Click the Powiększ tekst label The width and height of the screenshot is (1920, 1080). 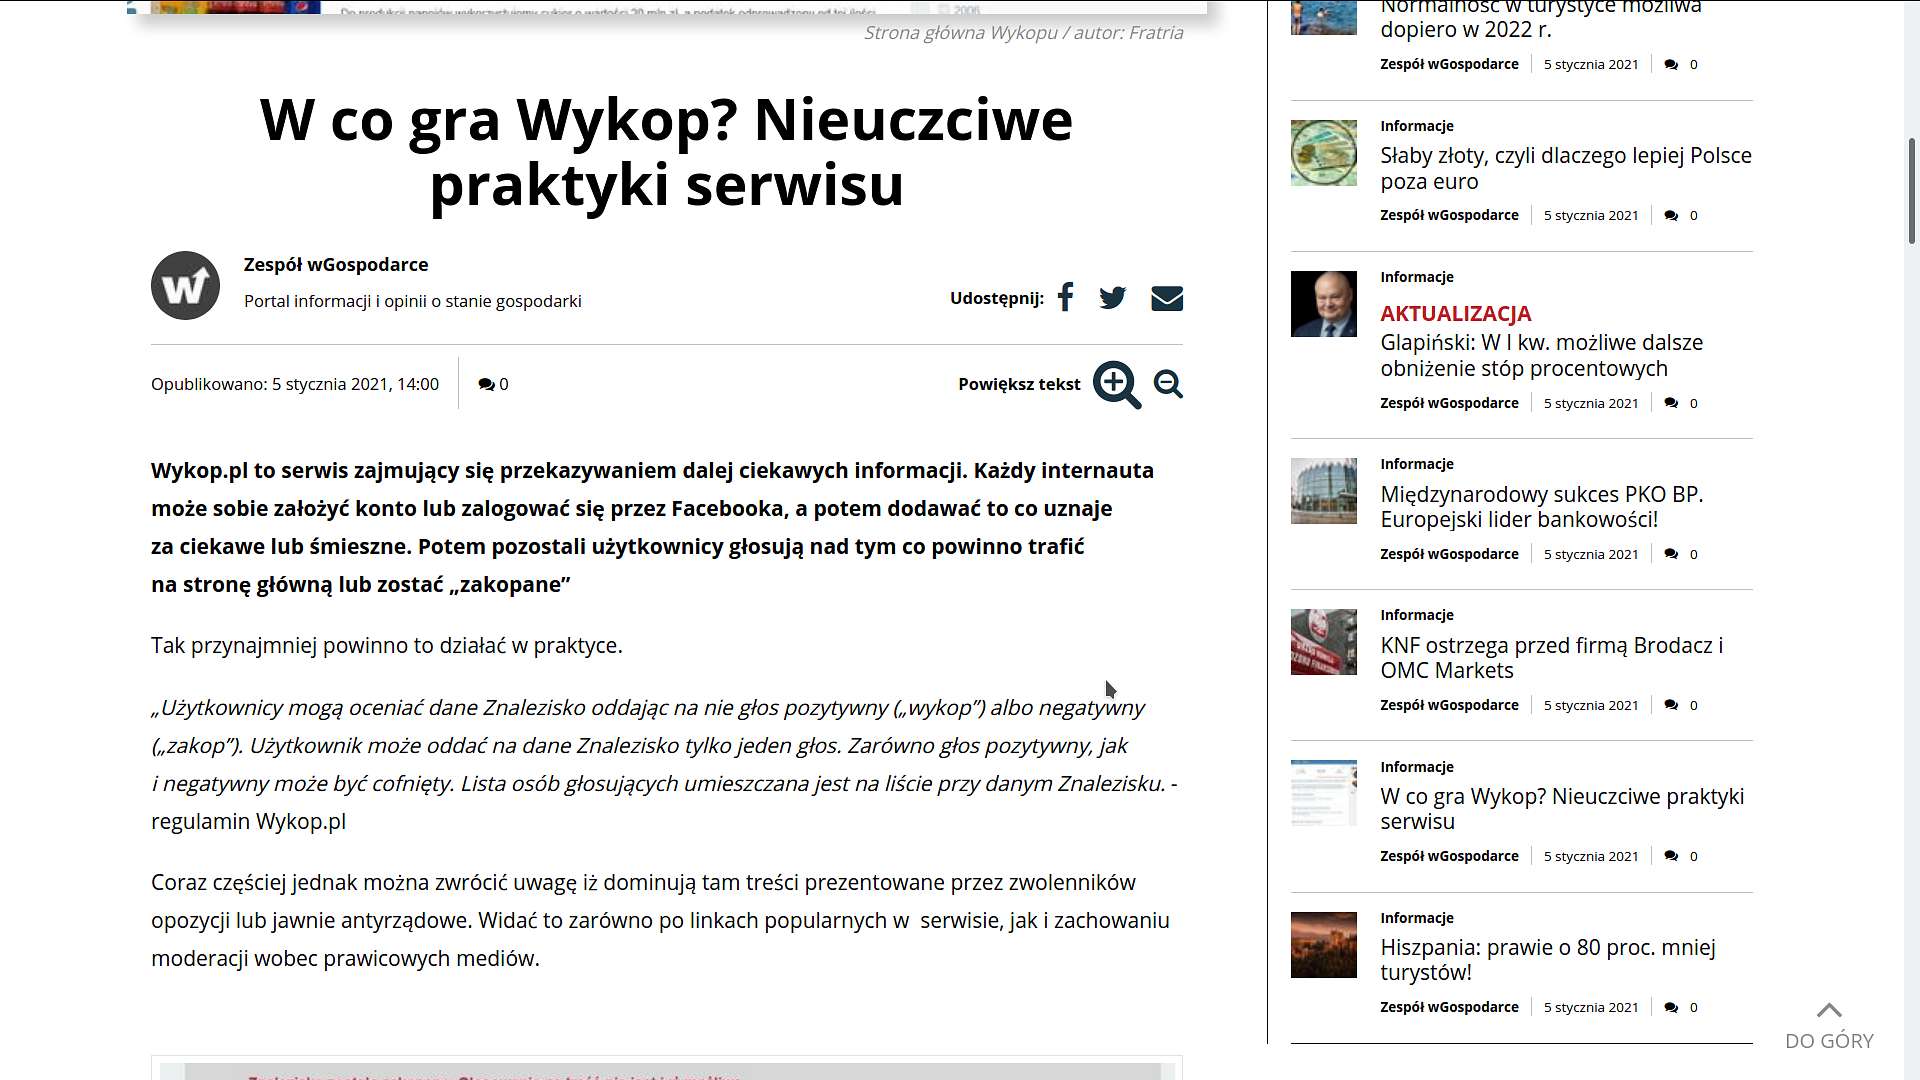pos(1019,384)
